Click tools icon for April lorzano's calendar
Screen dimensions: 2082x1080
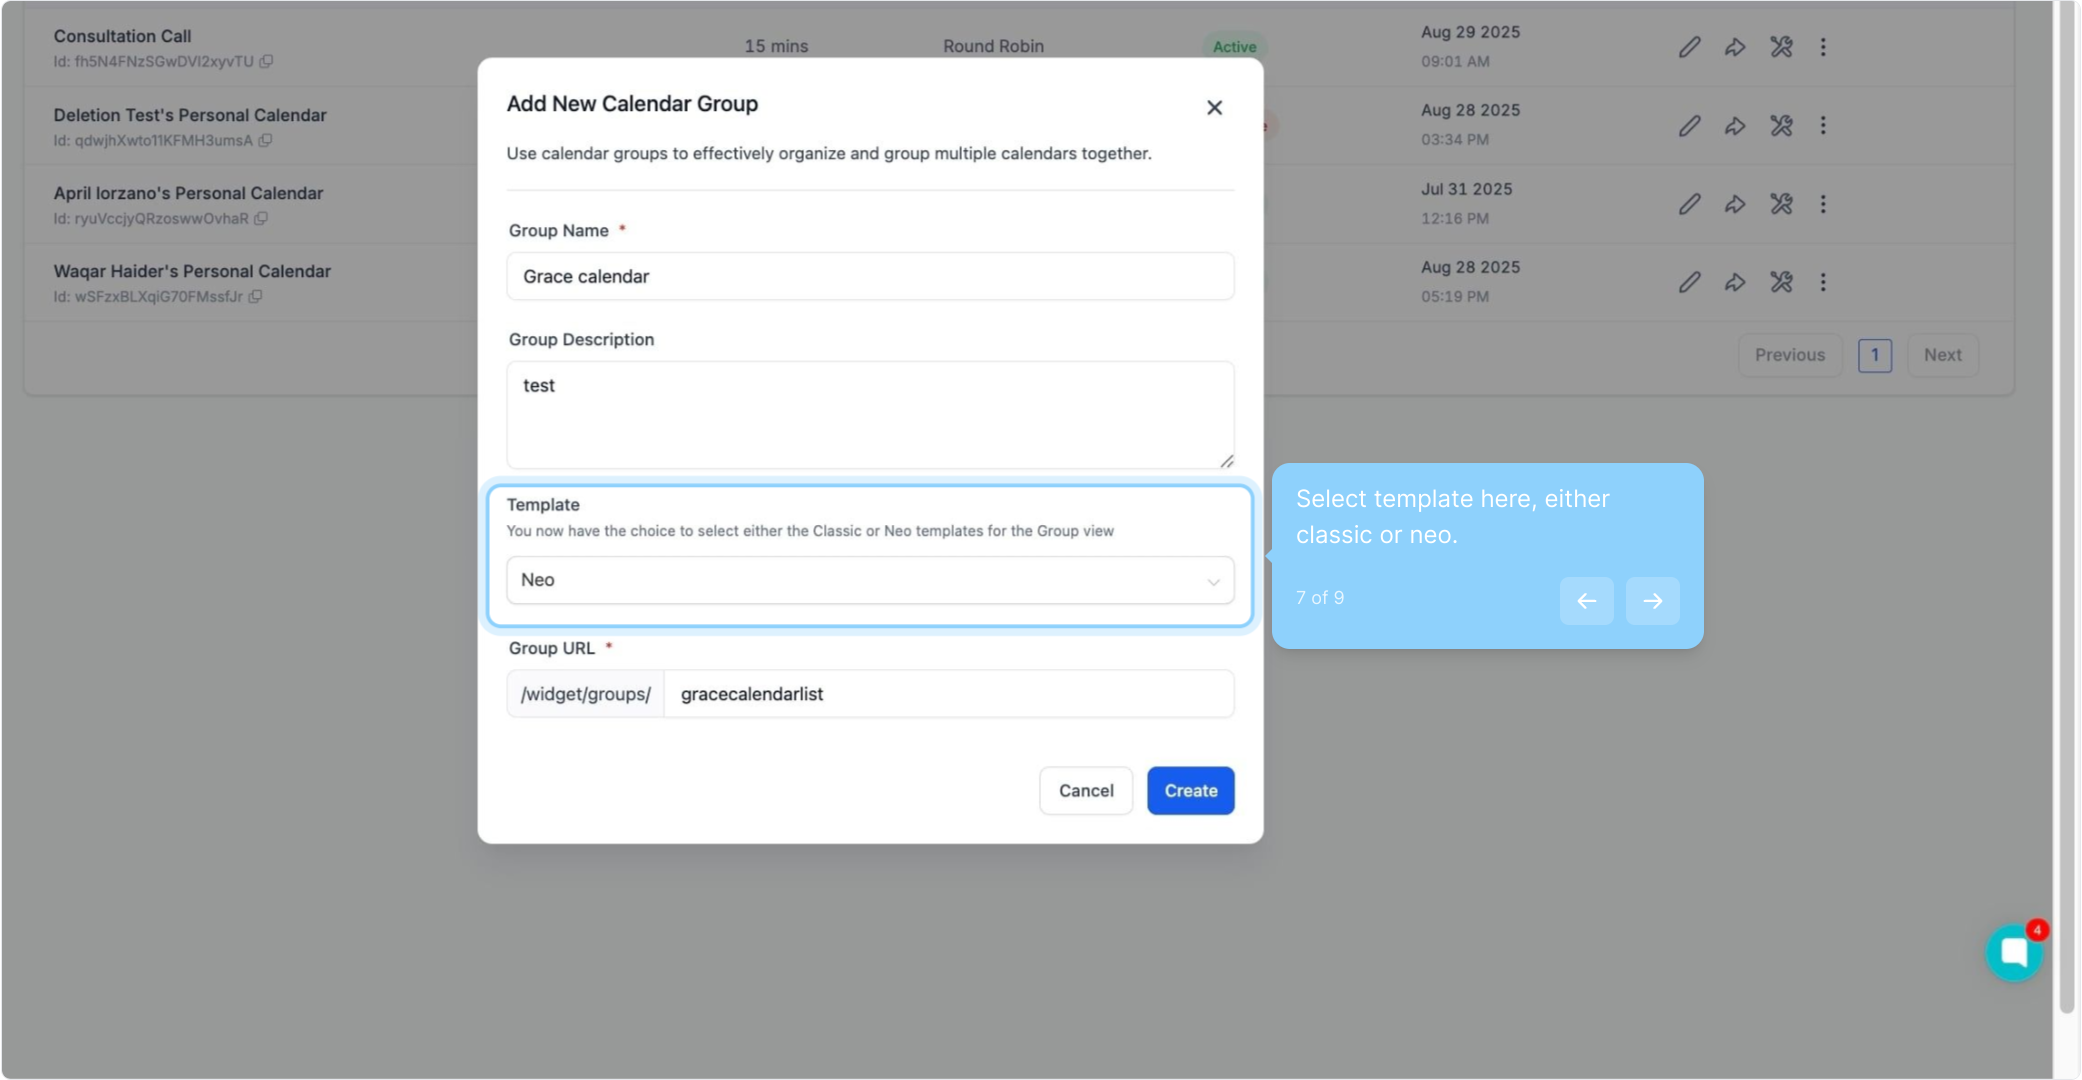point(1781,204)
